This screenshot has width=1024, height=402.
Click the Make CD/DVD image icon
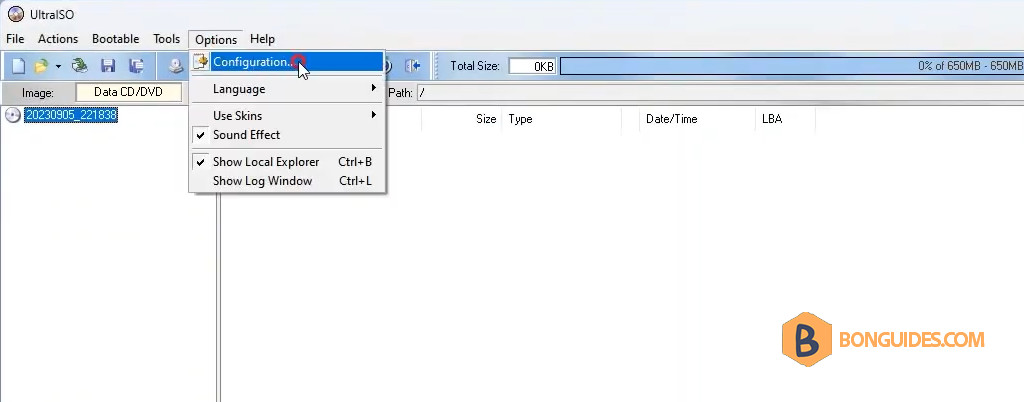pyautogui.click(x=176, y=65)
